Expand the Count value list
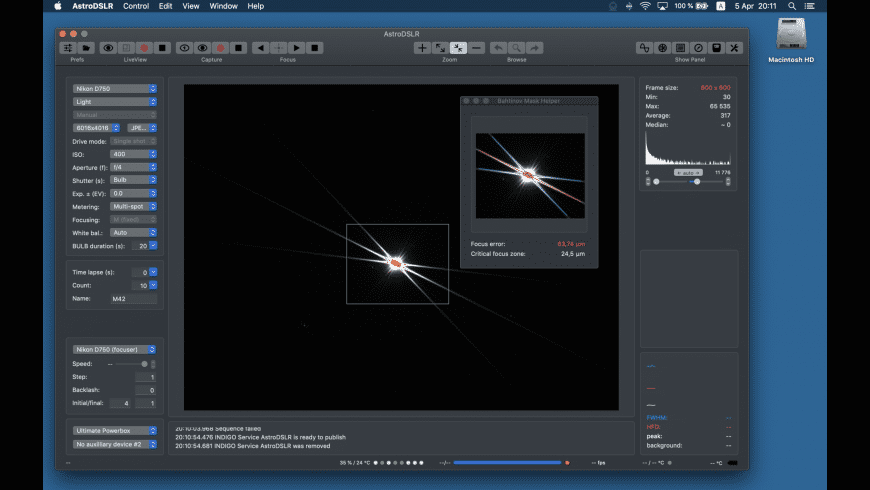 coord(153,285)
